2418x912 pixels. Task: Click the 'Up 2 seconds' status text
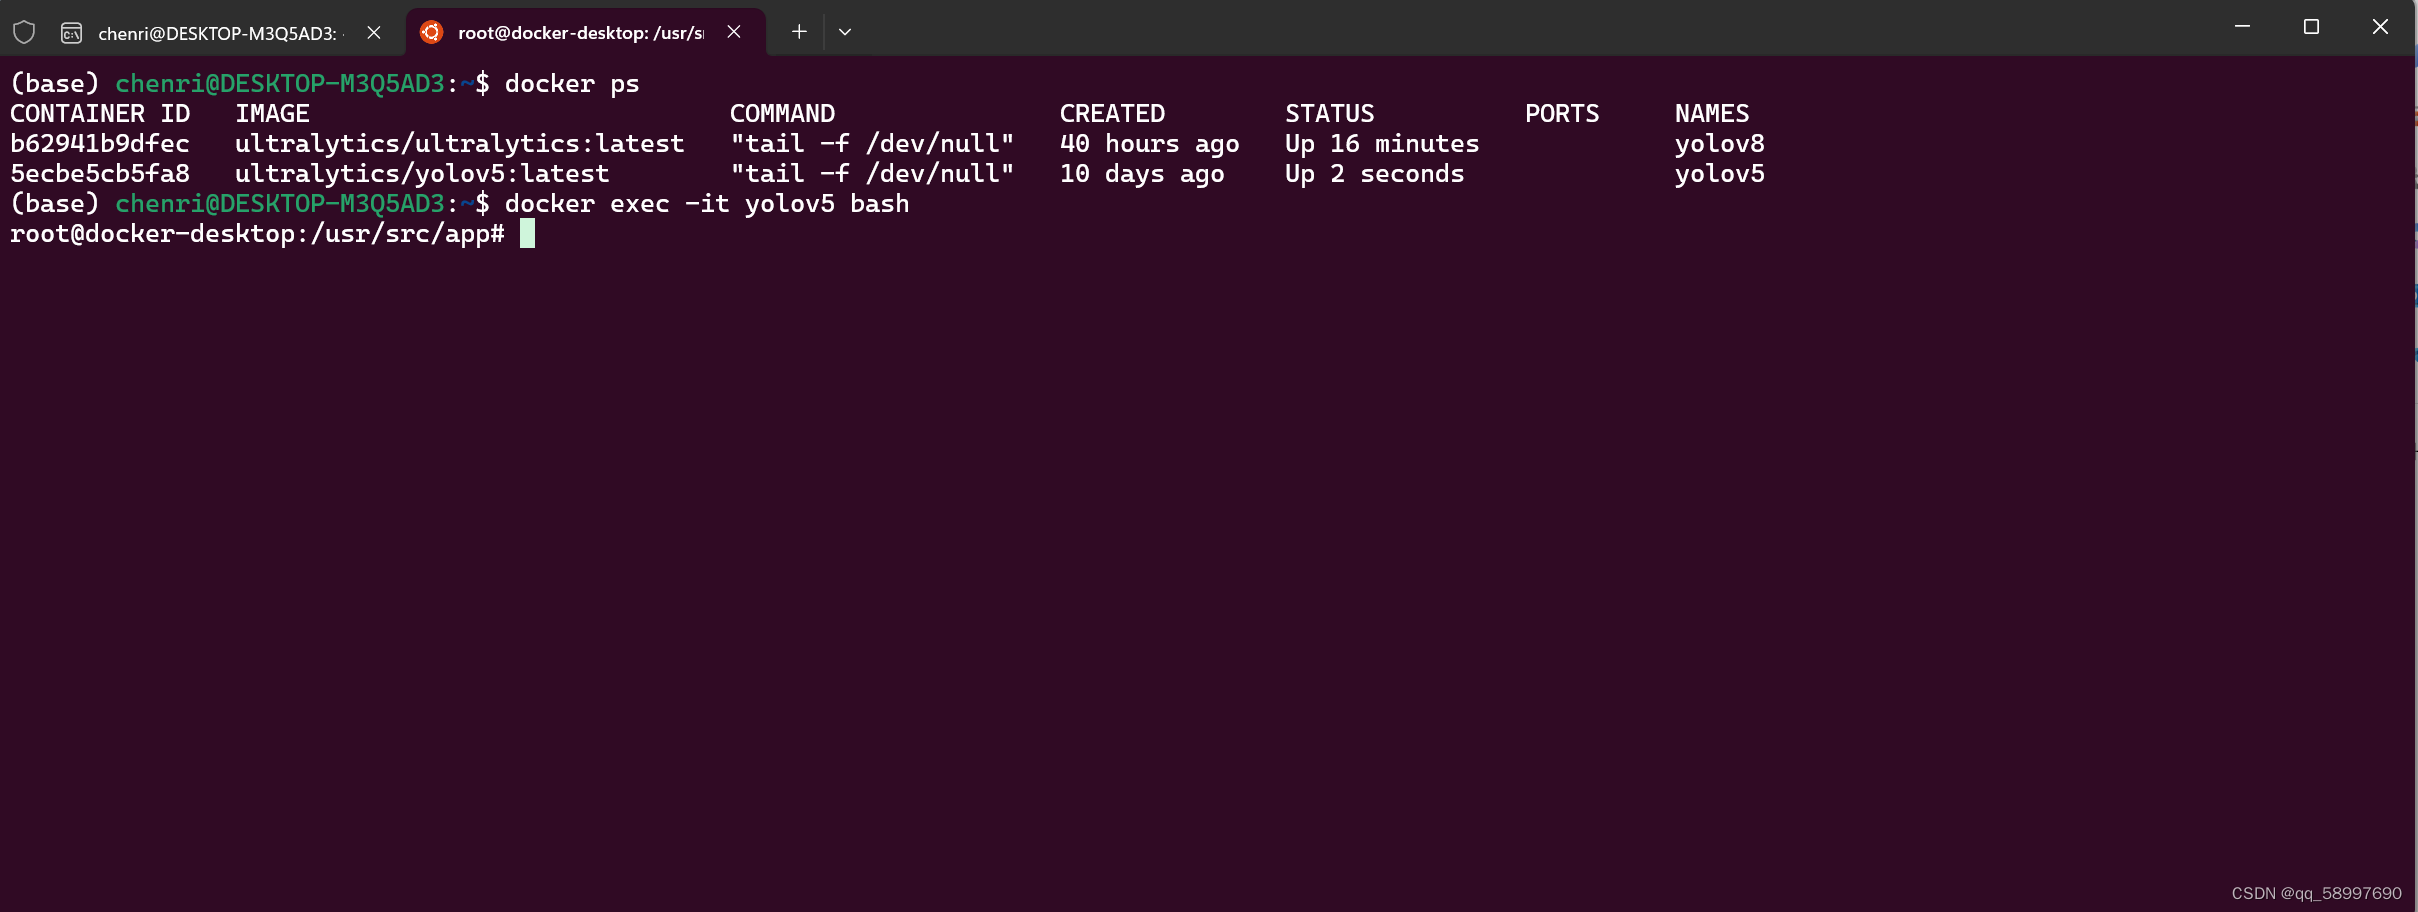tap(1375, 174)
